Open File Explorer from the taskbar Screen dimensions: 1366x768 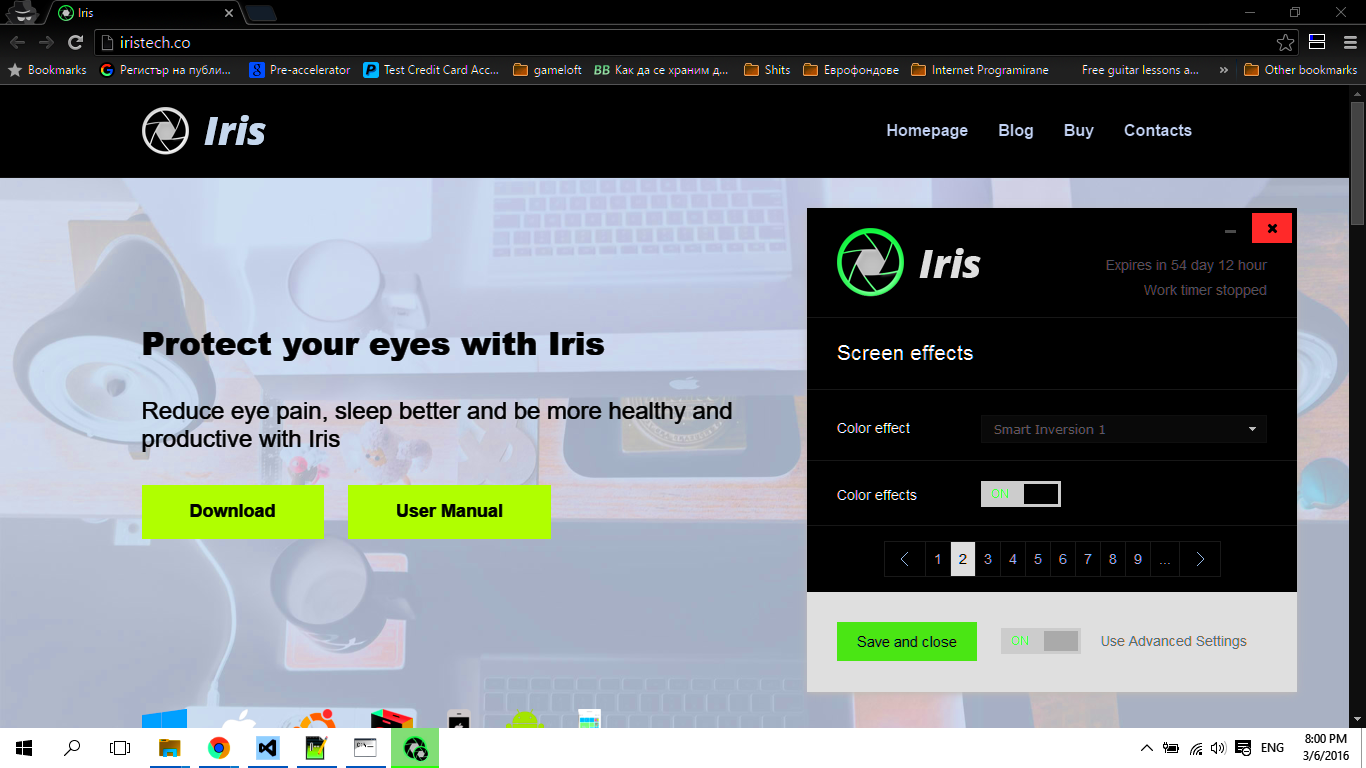click(x=170, y=747)
